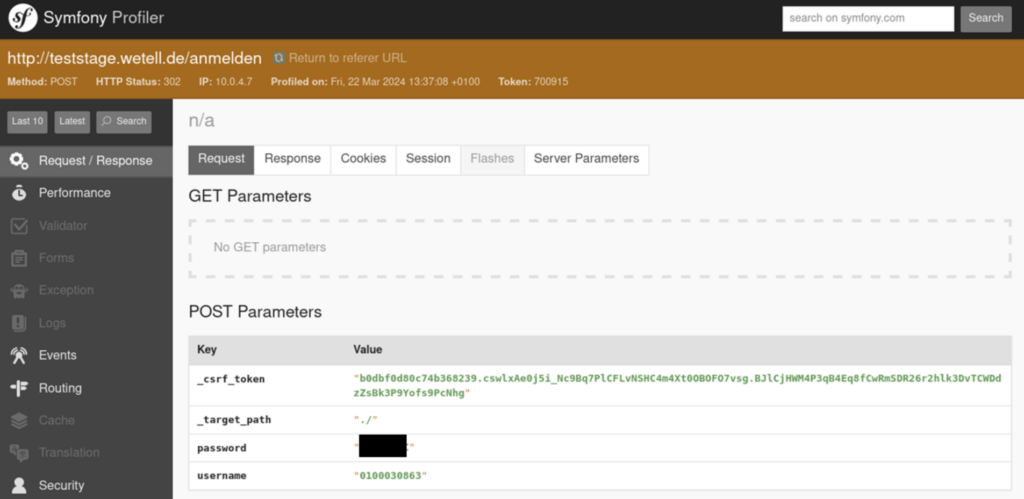Open Request / Response gears icon
Screen dimensions: 1024x499
pyautogui.click(x=19, y=161)
